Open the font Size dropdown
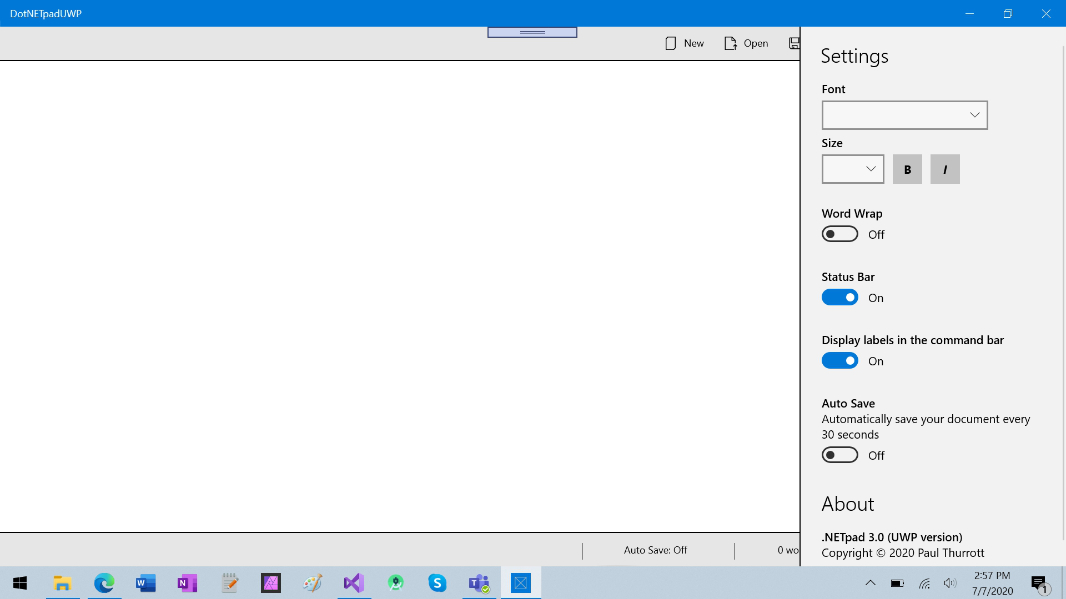The image size is (1066, 599). click(x=852, y=169)
